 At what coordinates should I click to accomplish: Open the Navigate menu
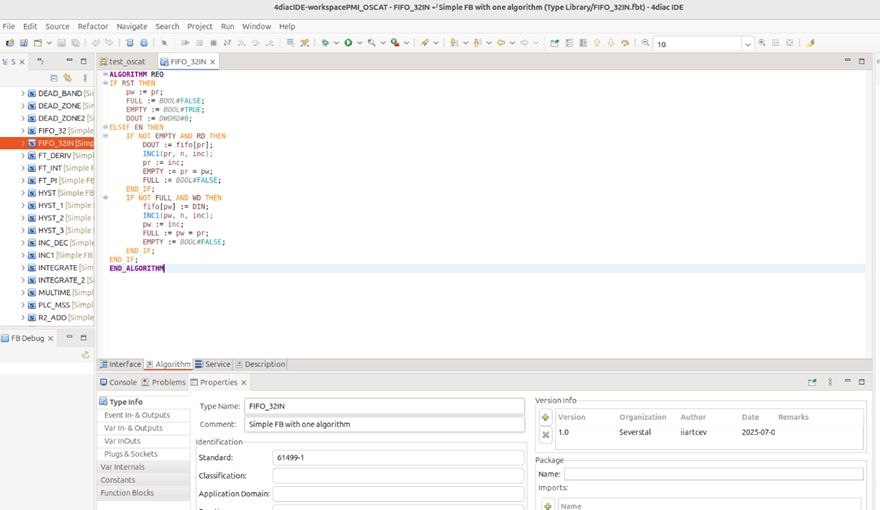[132, 26]
